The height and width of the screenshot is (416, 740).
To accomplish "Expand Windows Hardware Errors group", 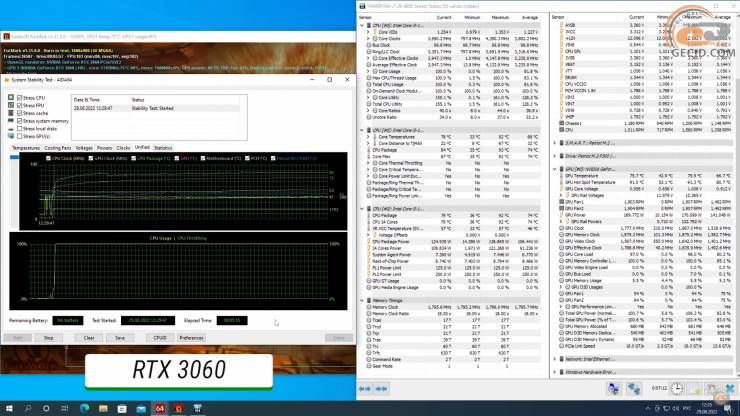I will 555,372.
